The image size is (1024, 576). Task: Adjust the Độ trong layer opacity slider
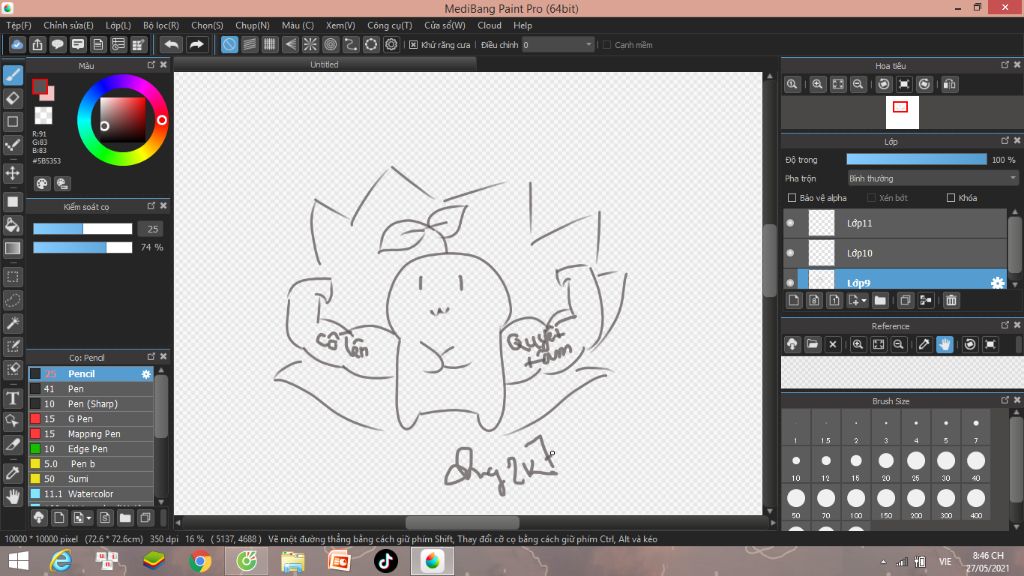tap(916, 159)
